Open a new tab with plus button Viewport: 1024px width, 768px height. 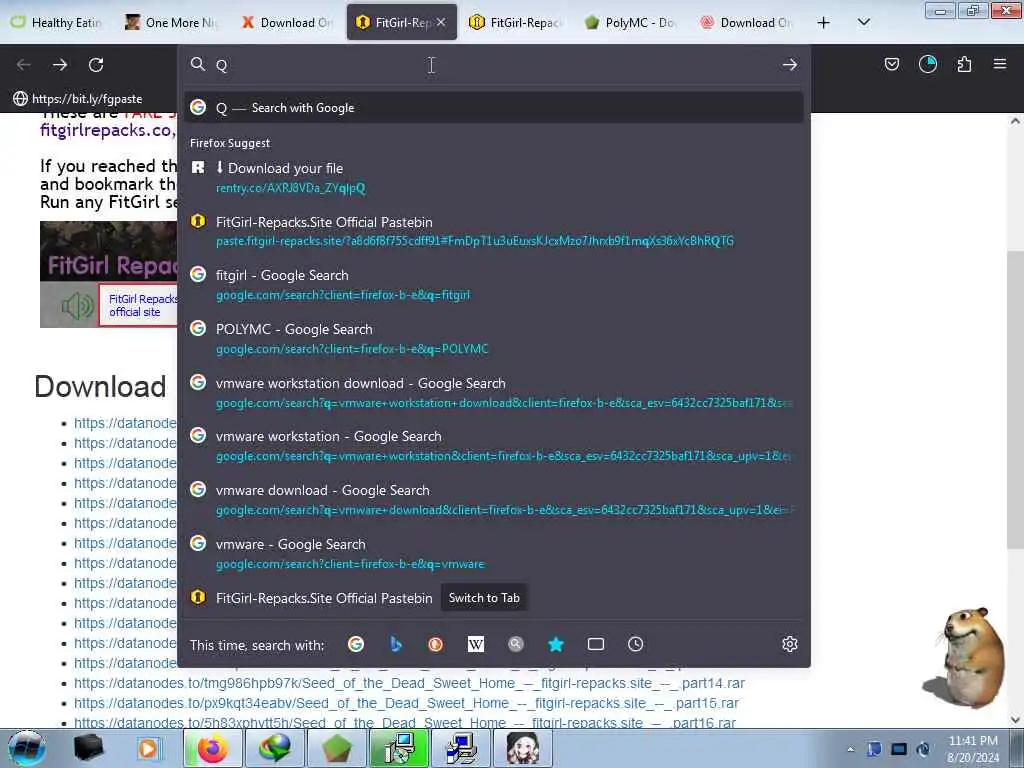824,23
